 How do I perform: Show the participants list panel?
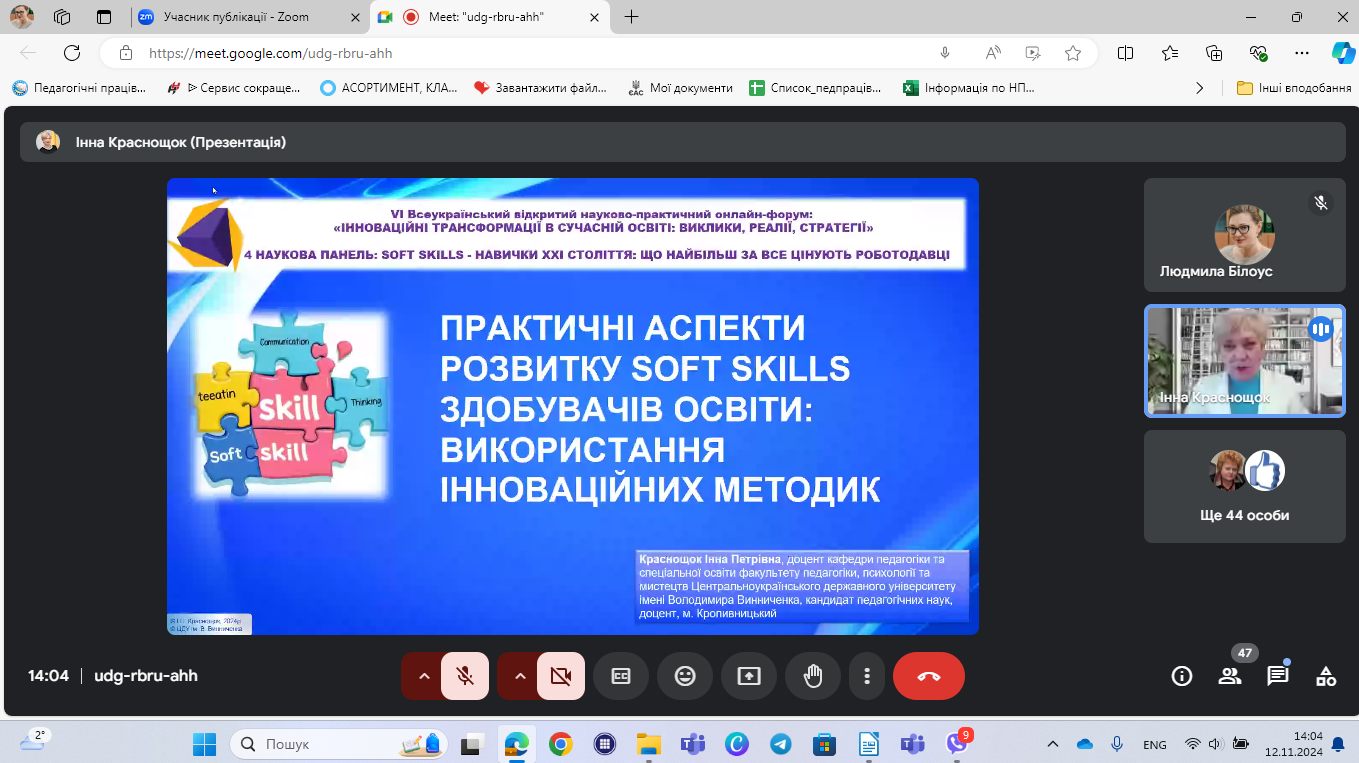click(x=1230, y=676)
